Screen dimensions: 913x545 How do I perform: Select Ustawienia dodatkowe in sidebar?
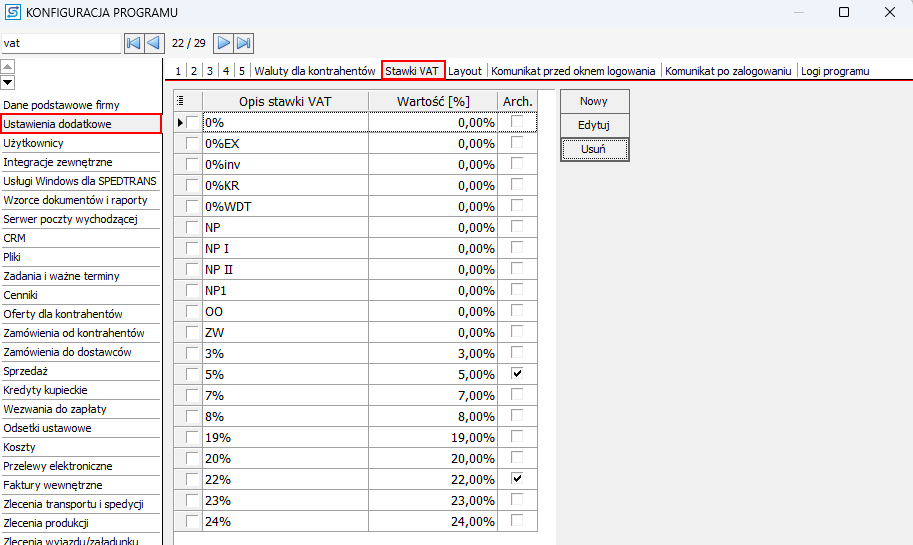click(x=80, y=124)
